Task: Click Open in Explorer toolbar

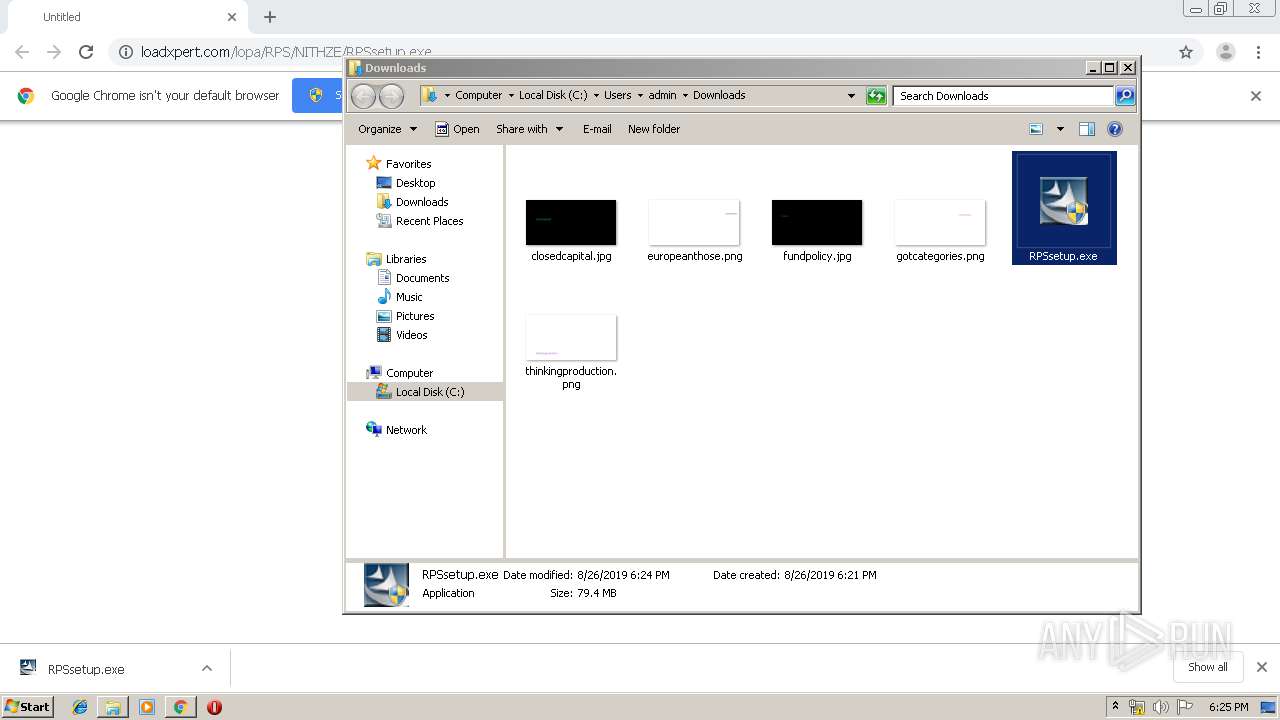Action: (x=458, y=129)
